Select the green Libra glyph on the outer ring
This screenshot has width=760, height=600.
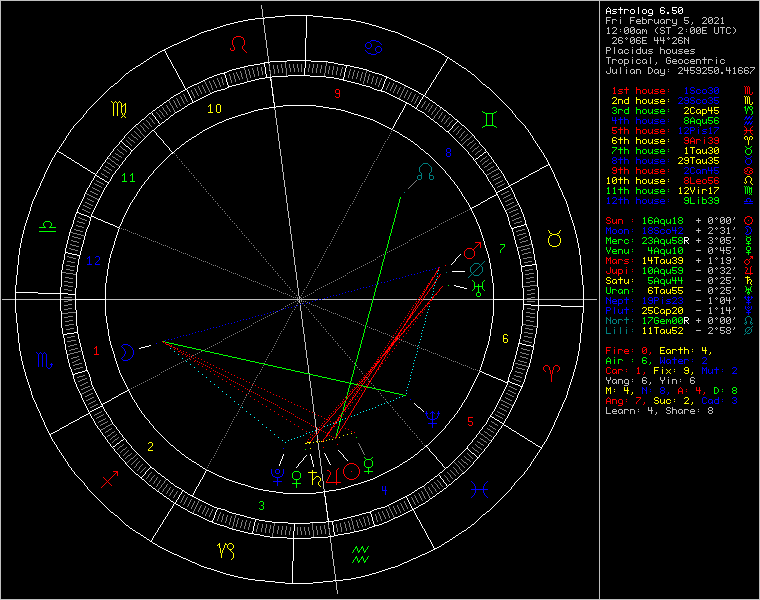point(48,226)
